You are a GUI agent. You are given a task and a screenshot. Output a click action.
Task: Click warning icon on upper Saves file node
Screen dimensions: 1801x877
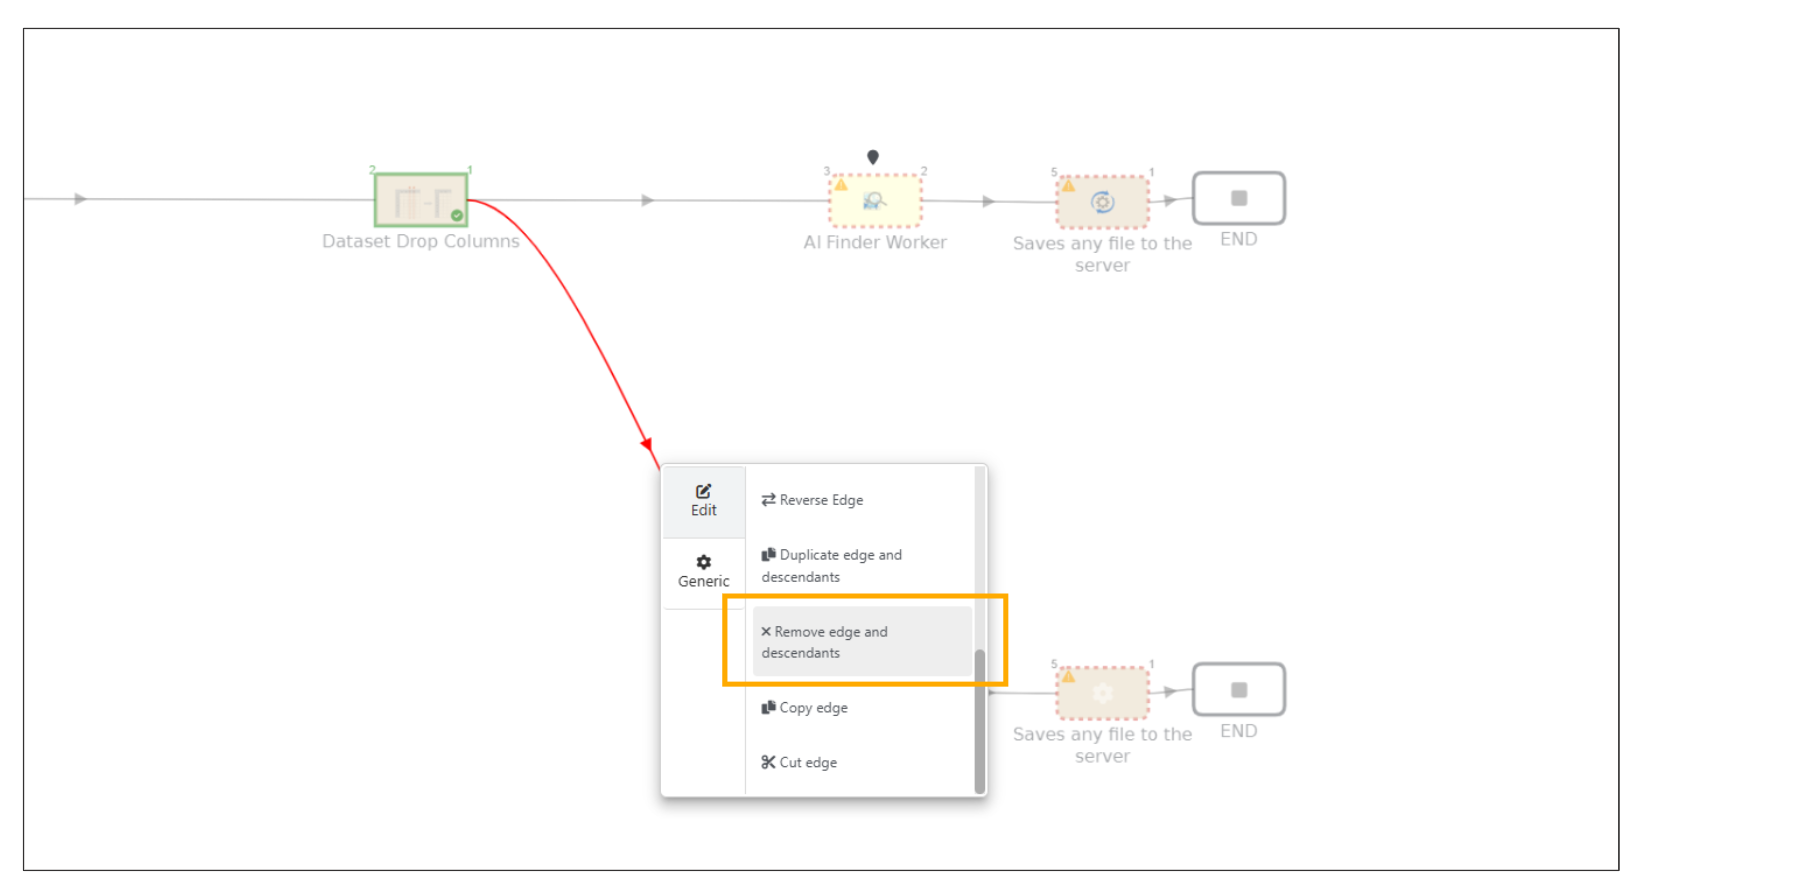click(x=1068, y=185)
